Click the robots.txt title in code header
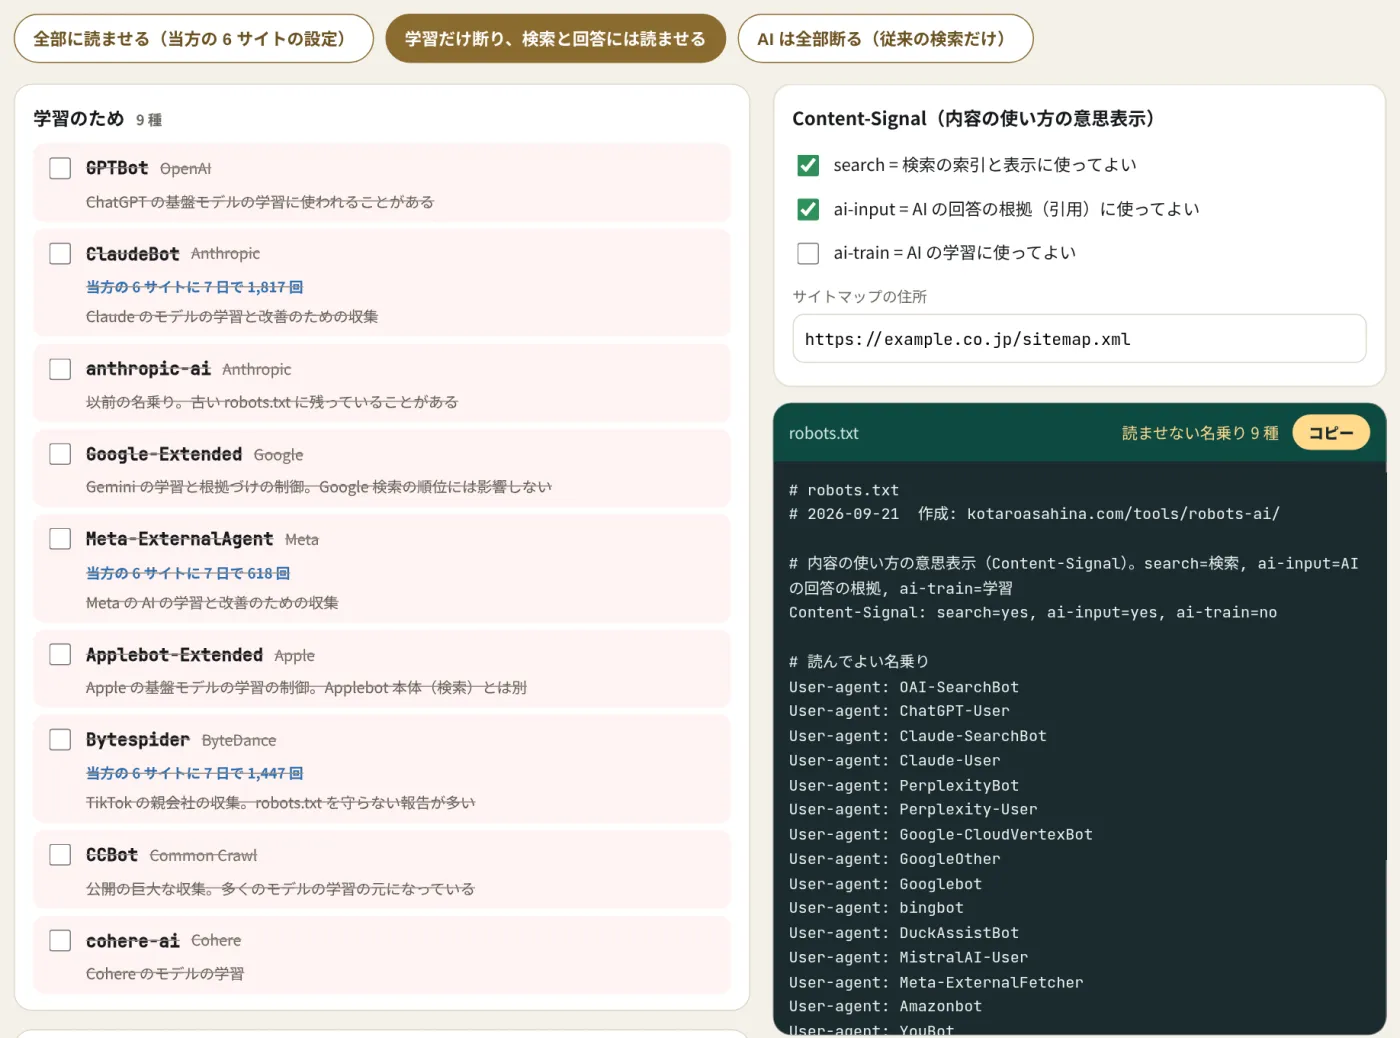1400x1038 pixels. click(824, 433)
